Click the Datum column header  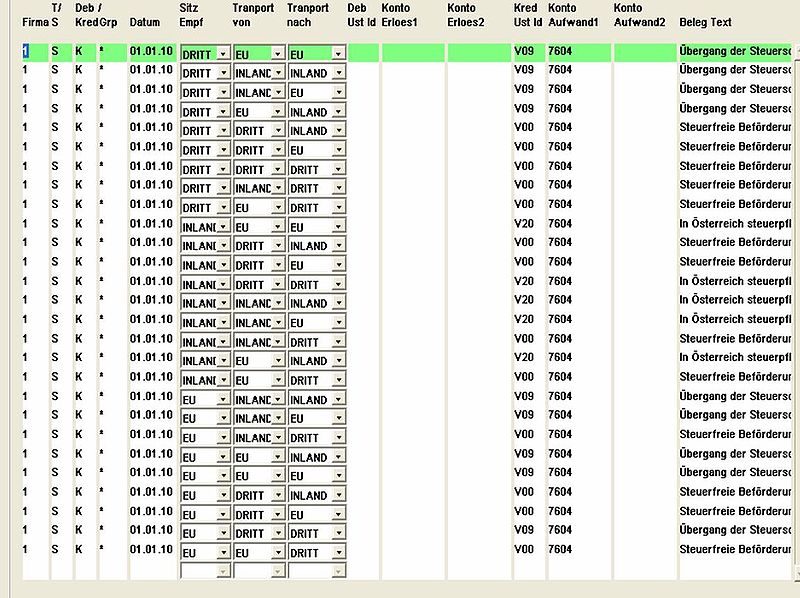coord(145,22)
